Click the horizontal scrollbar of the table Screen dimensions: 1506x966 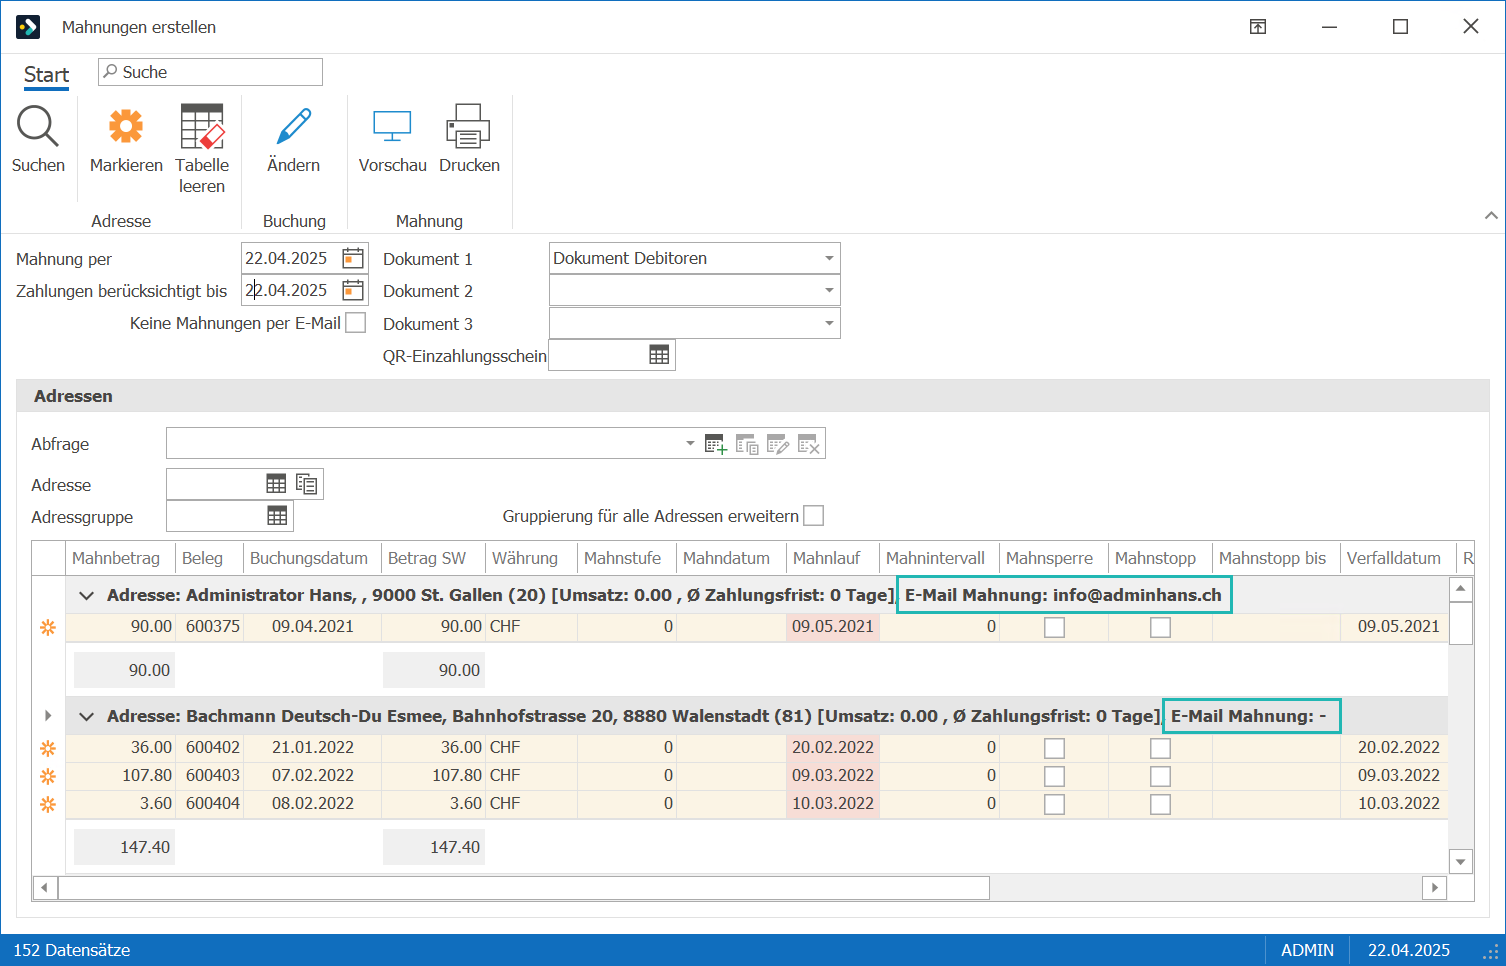pos(524,888)
